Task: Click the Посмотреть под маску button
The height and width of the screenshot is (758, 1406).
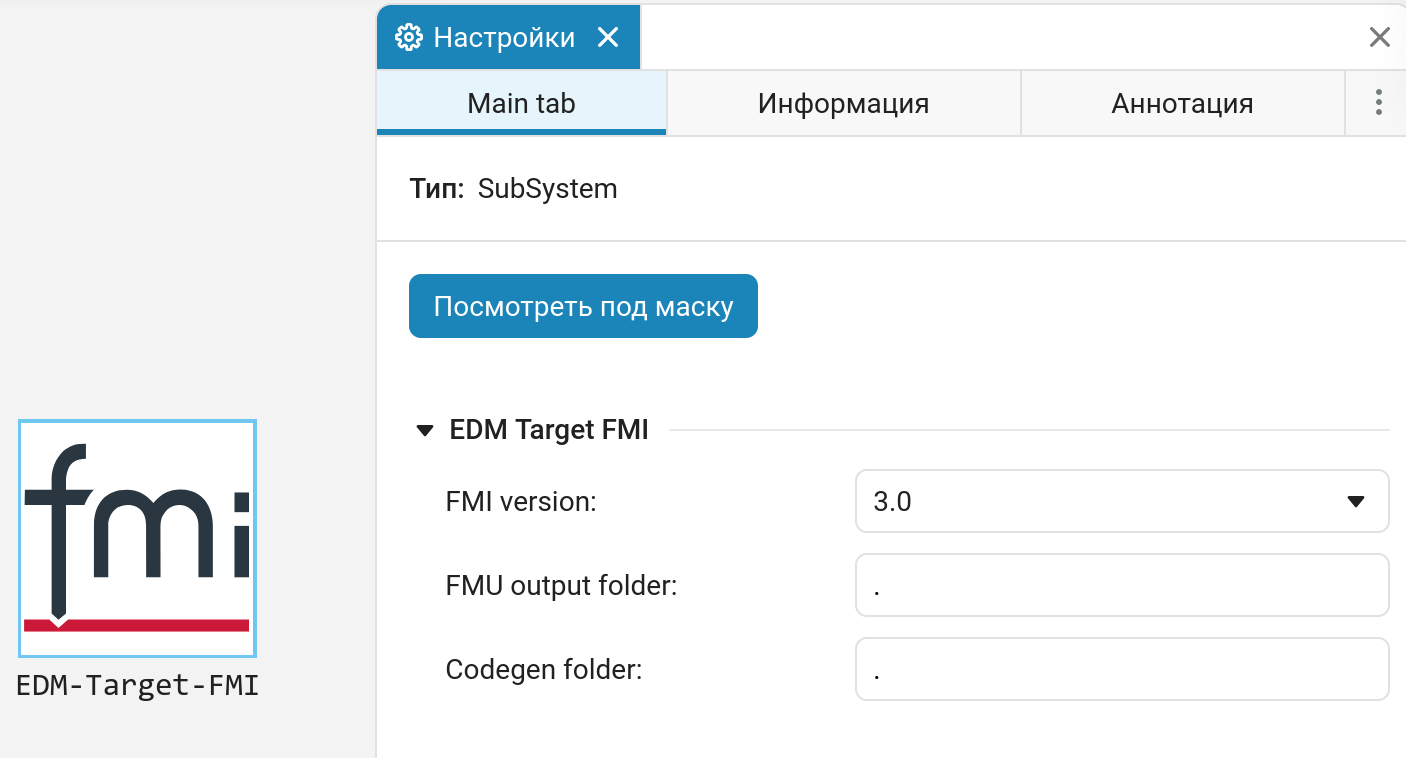Action: tap(583, 306)
